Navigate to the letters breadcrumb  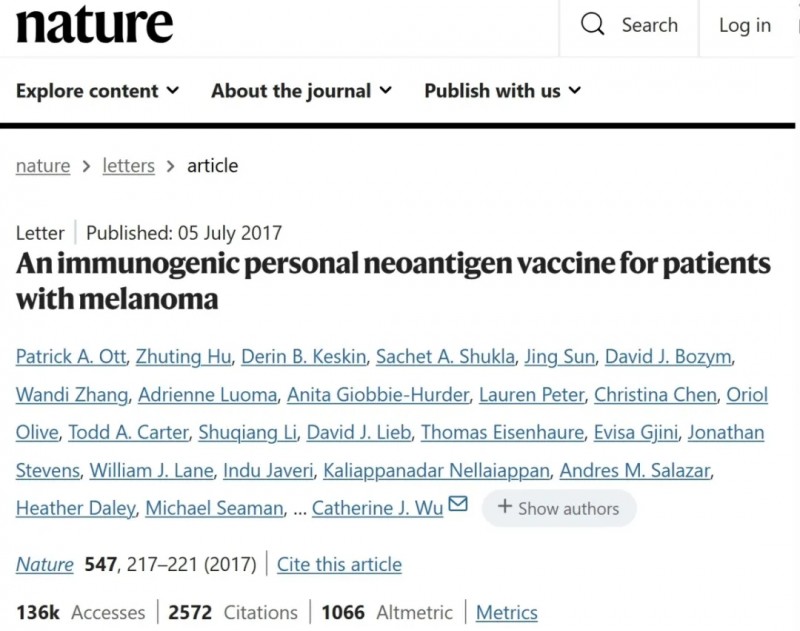point(128,166)
